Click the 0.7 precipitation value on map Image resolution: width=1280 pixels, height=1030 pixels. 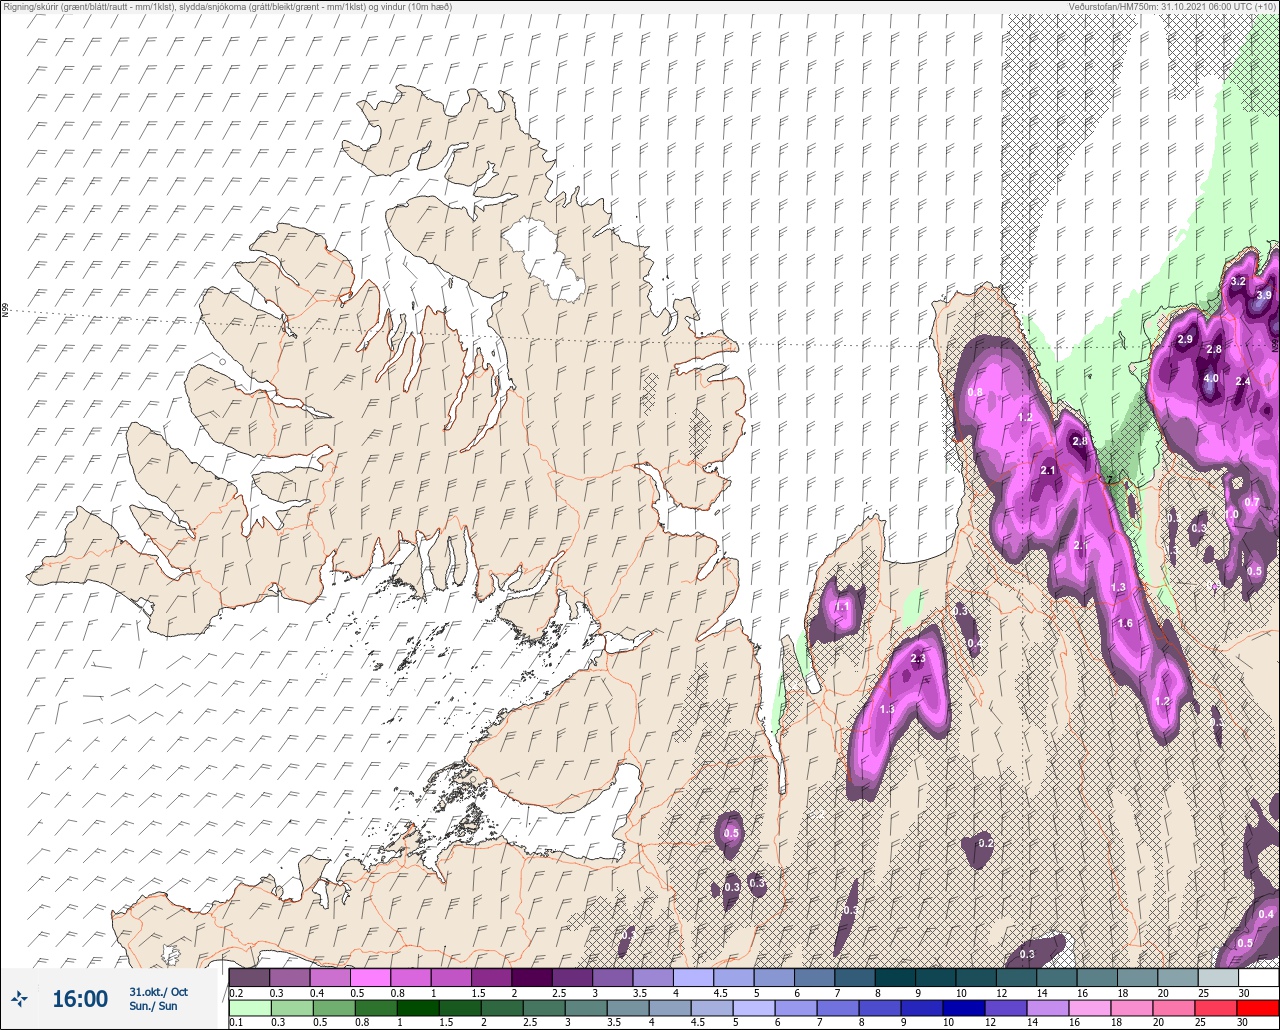click(x=1252, y=502)
